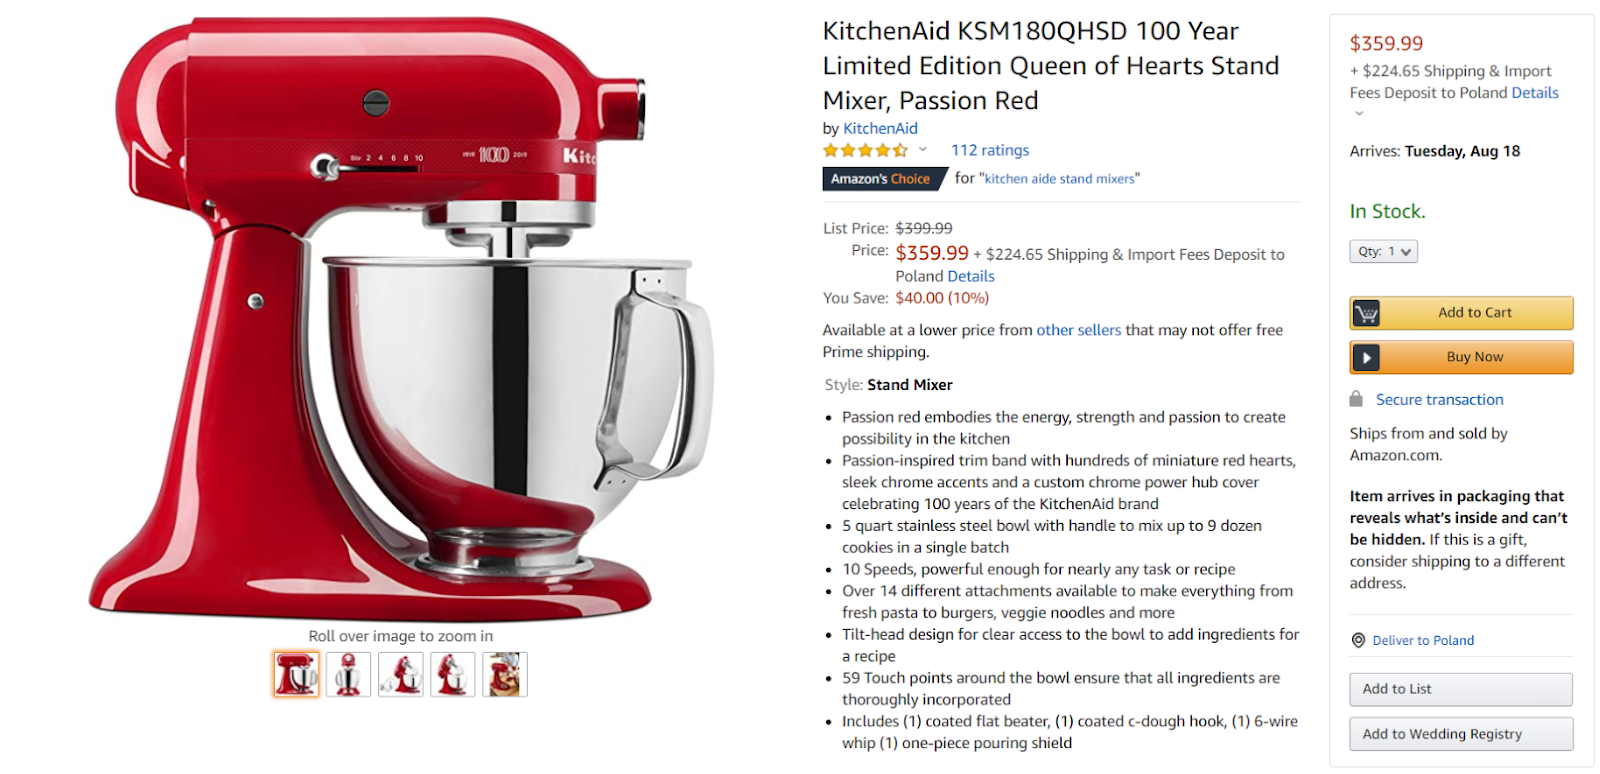This screenshot has height=774, width=1600.
Task: Click the play arrow icon on Buy Now
Action: pos(1366,357)
